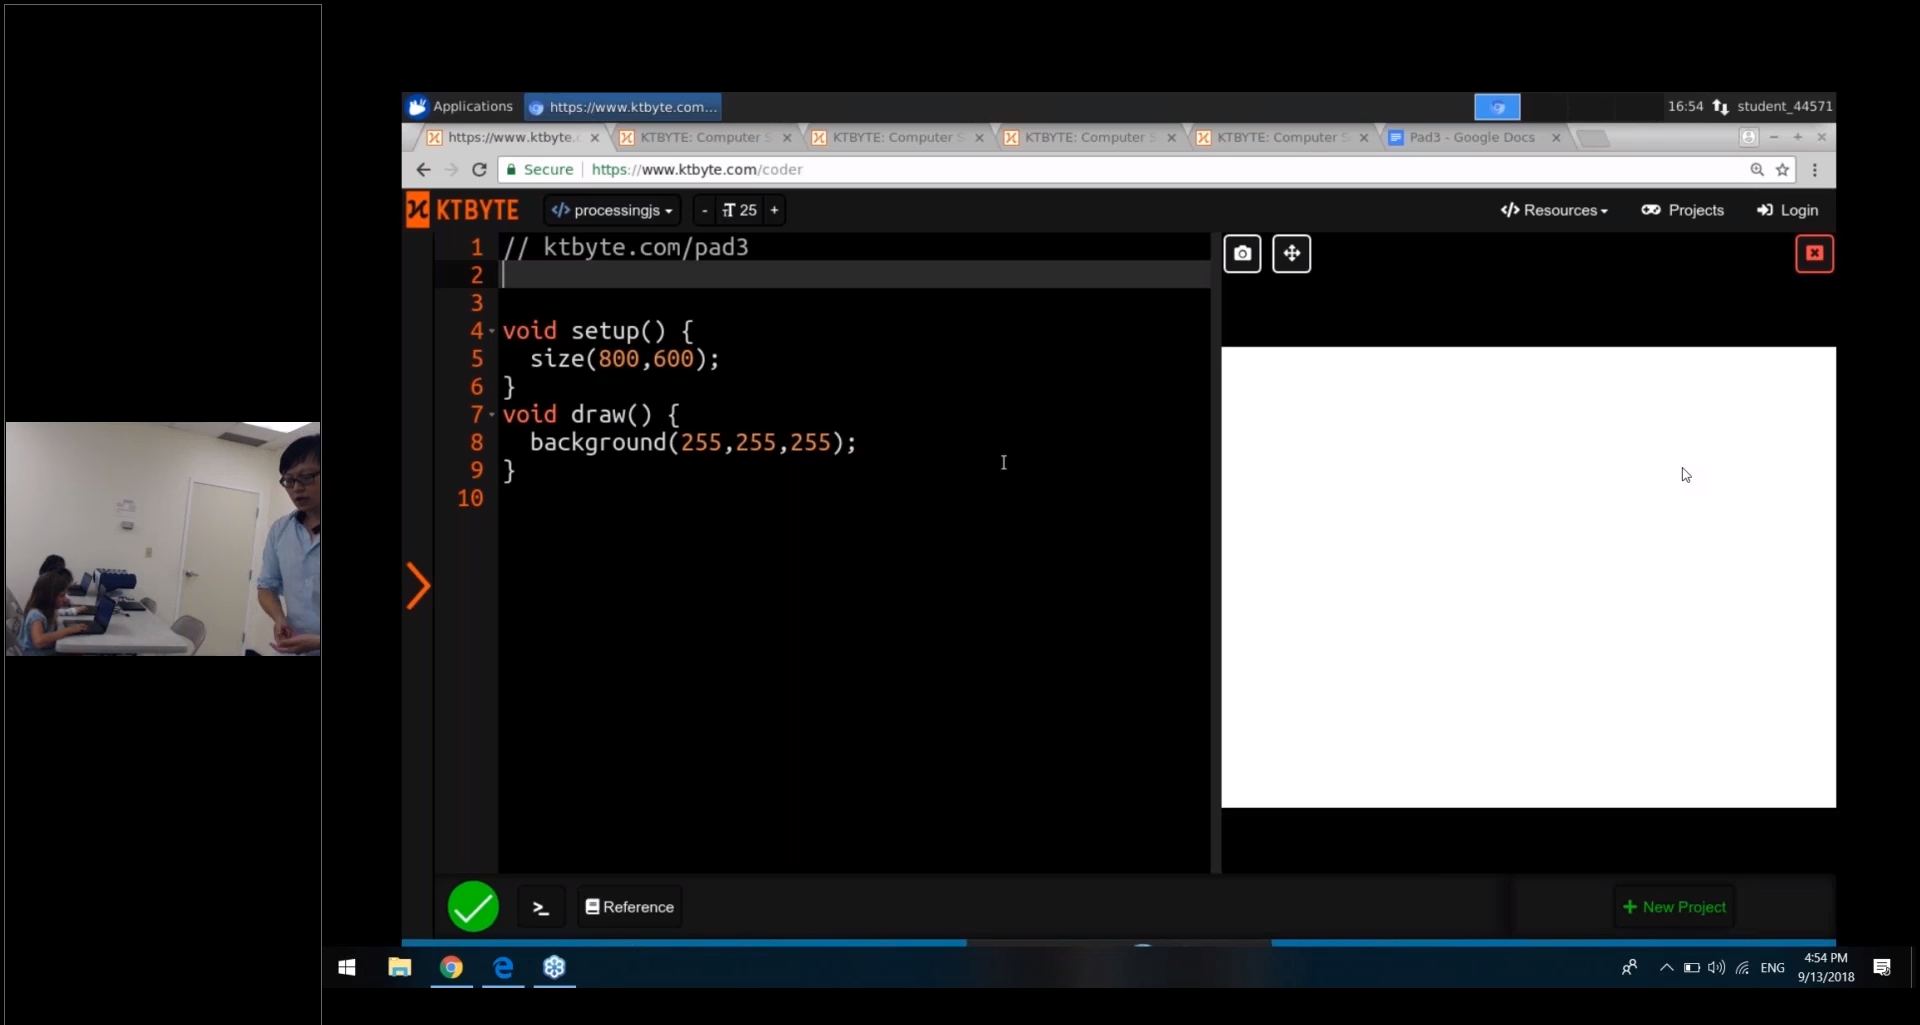Click the white output canvas
The height and width of the screenshot is (1025, 1920).
coord(1528,577)
